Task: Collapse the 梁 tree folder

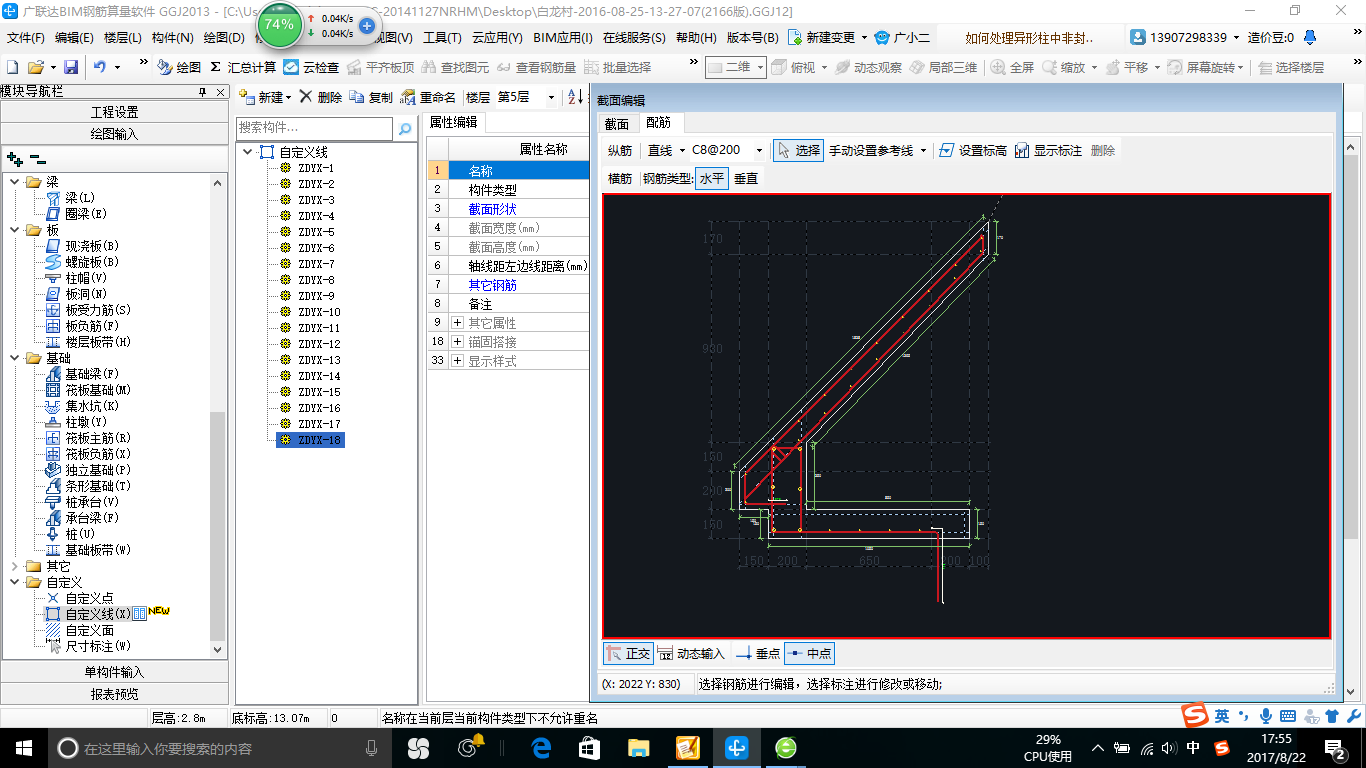Action: coord(14,182)
